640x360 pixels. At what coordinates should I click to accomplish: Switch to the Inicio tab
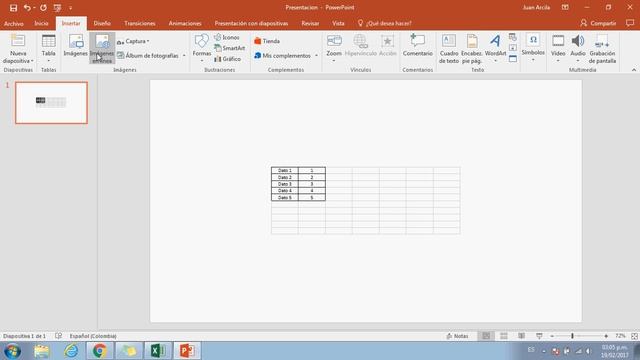tap(41, 23)
